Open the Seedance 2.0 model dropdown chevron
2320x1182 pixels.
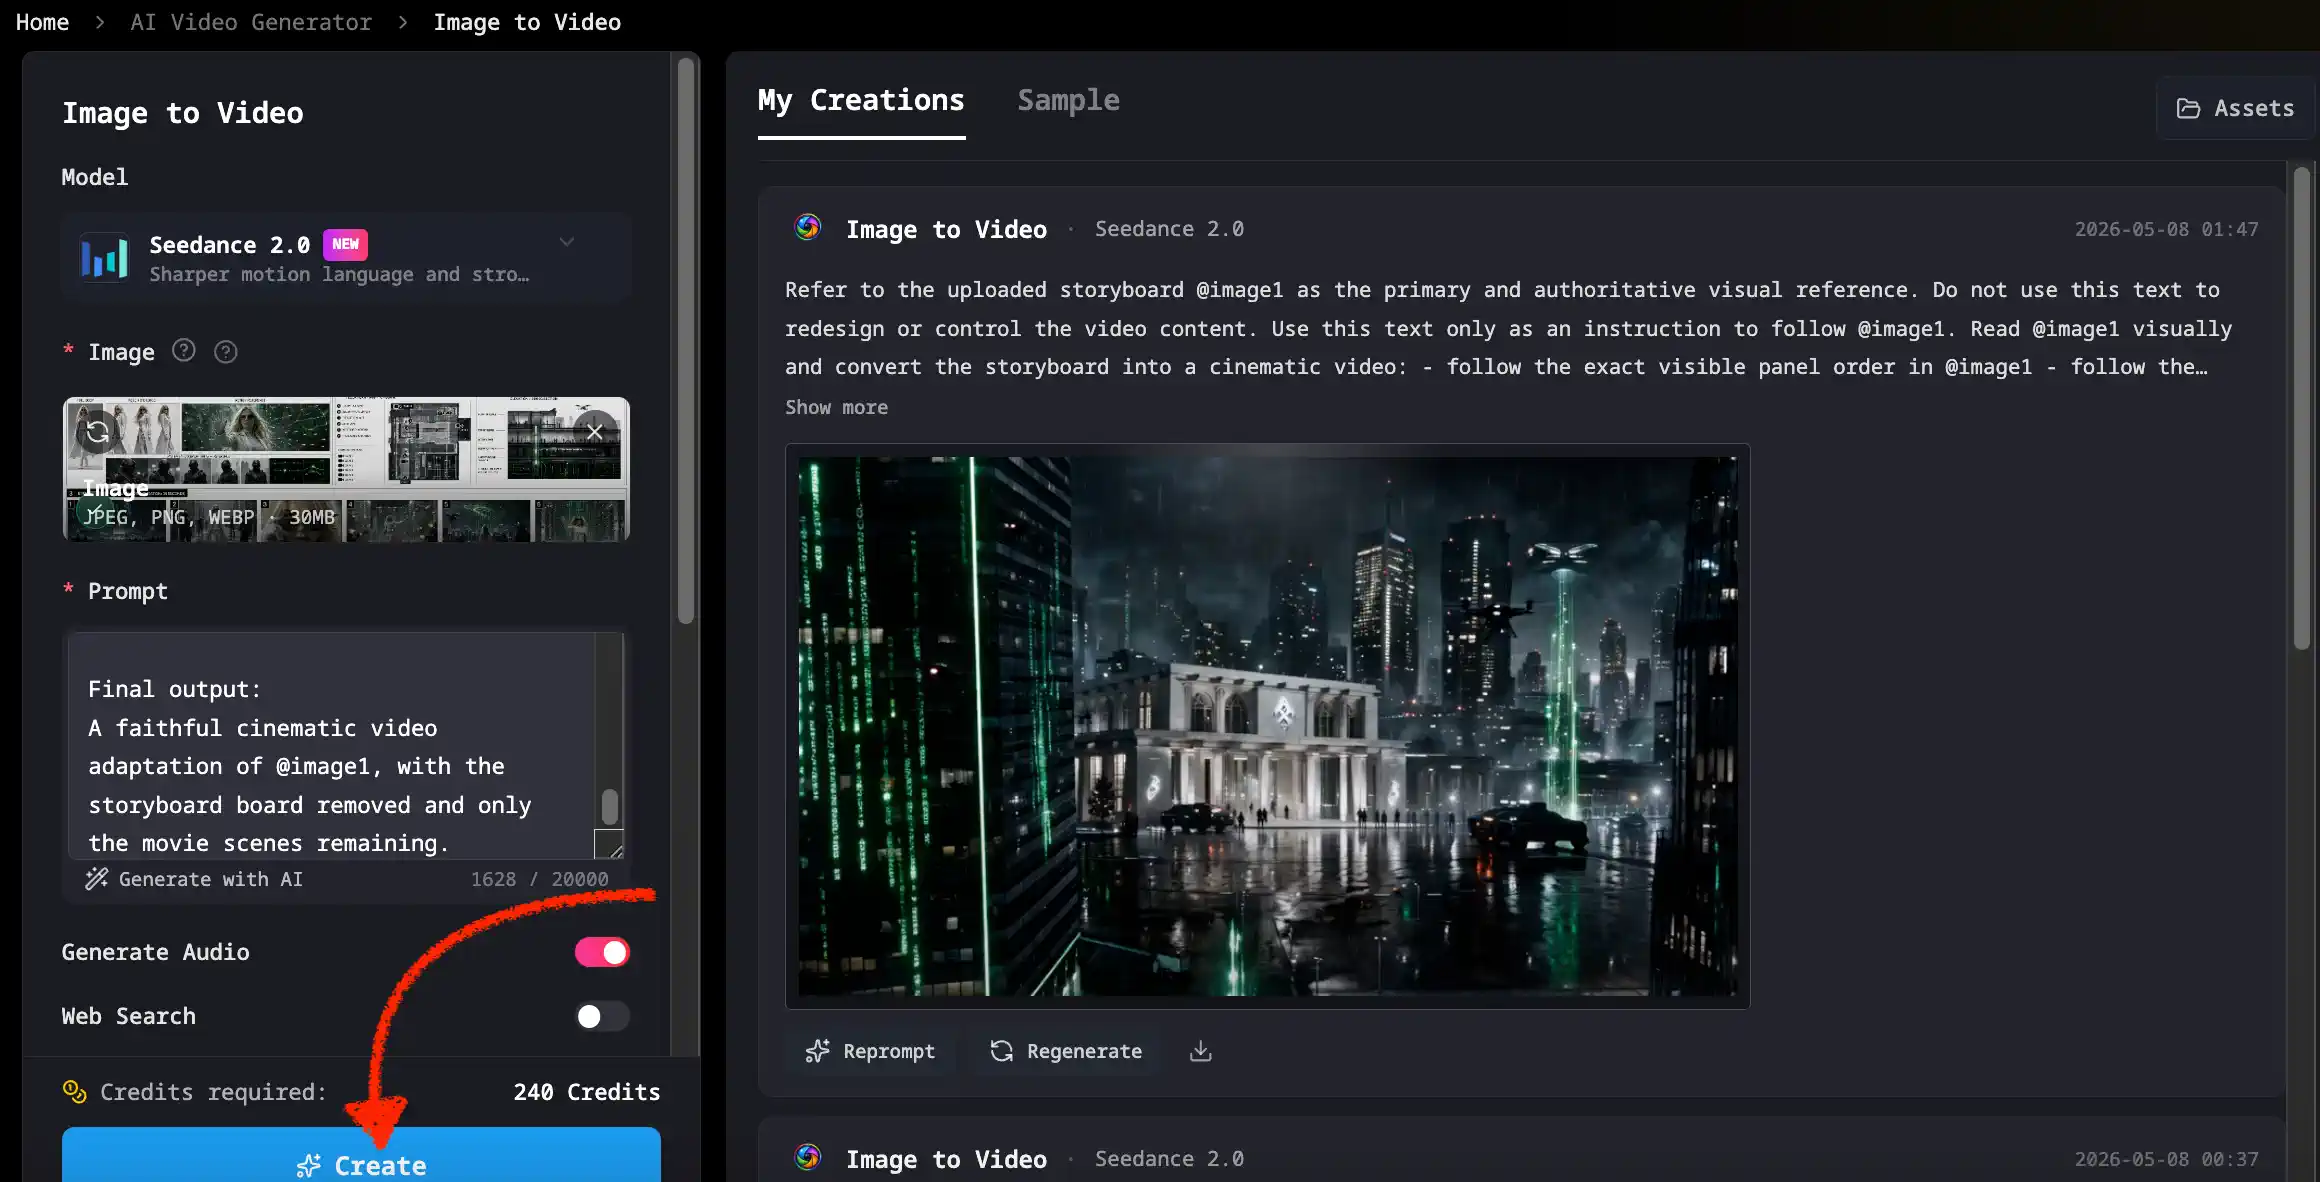click(567, 242)
